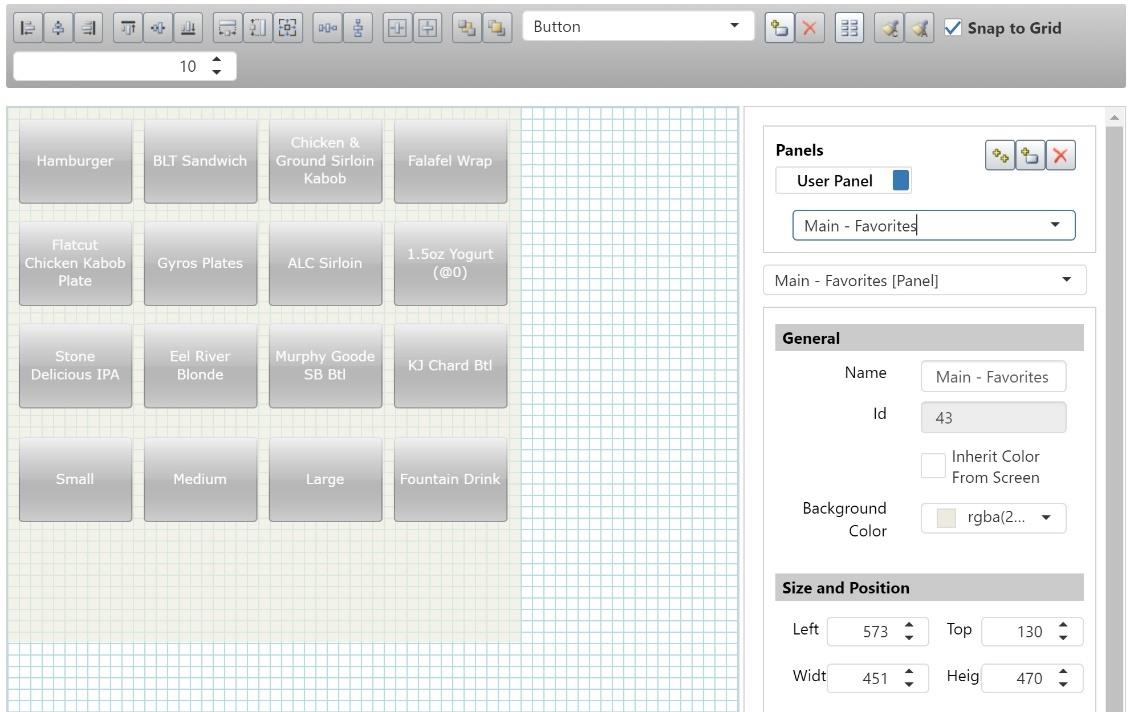Click the brush icon marked C

pyautogui.click(x=889, y=28)
